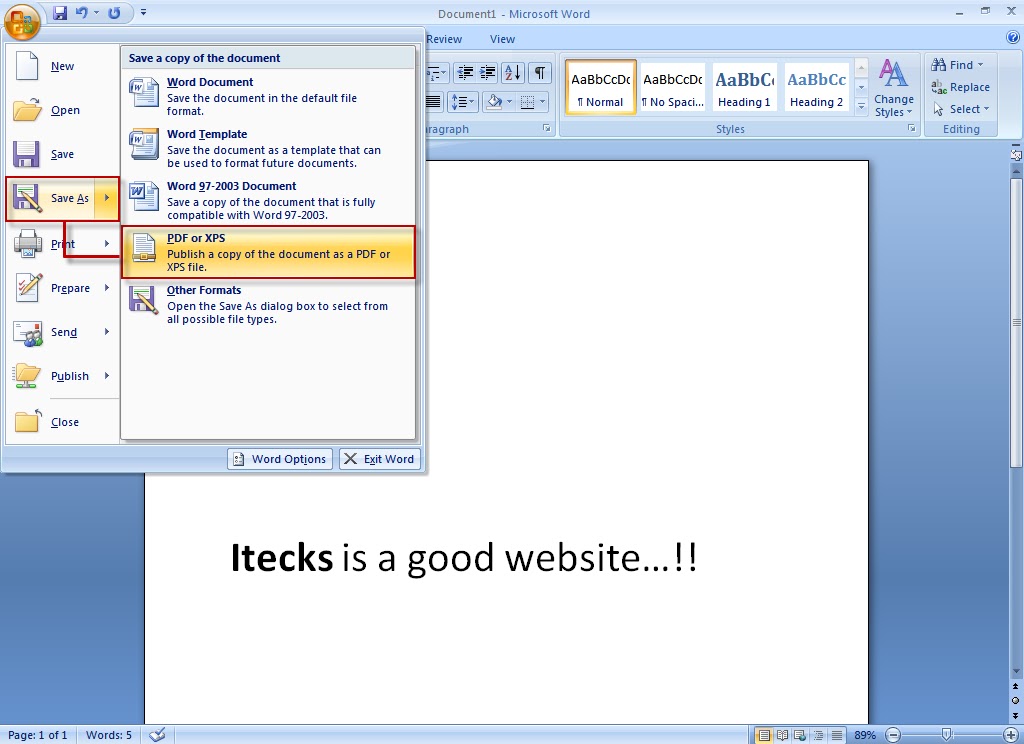The width and height of the screenshot is (1024, 744).
Task: Click the Word Template file icon
Action: (x=144, y=144)
